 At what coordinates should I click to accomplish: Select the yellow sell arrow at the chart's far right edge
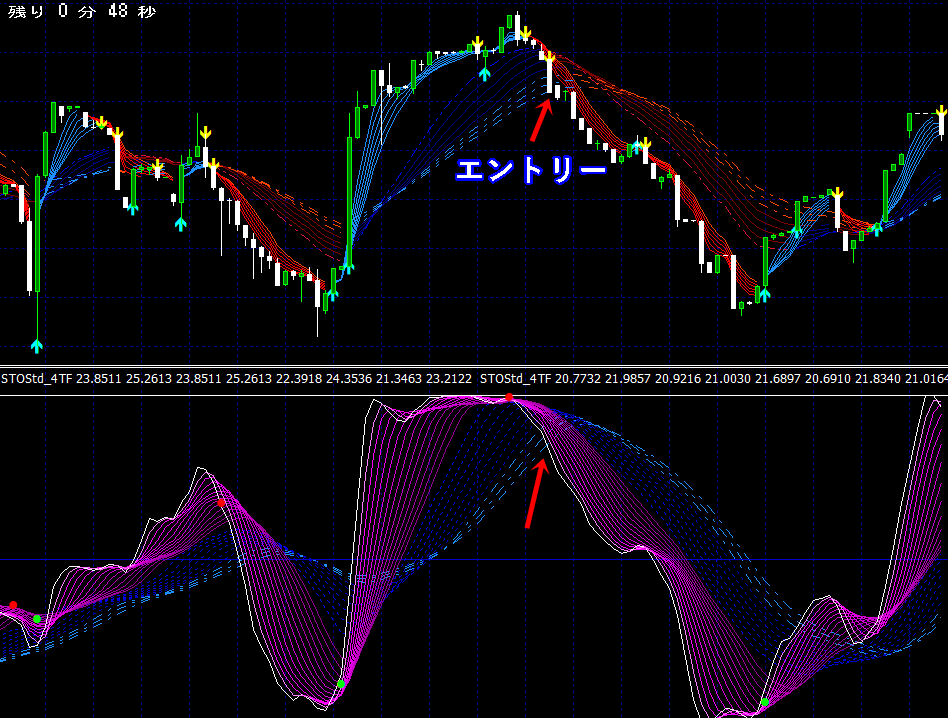(x=941, y=111)
